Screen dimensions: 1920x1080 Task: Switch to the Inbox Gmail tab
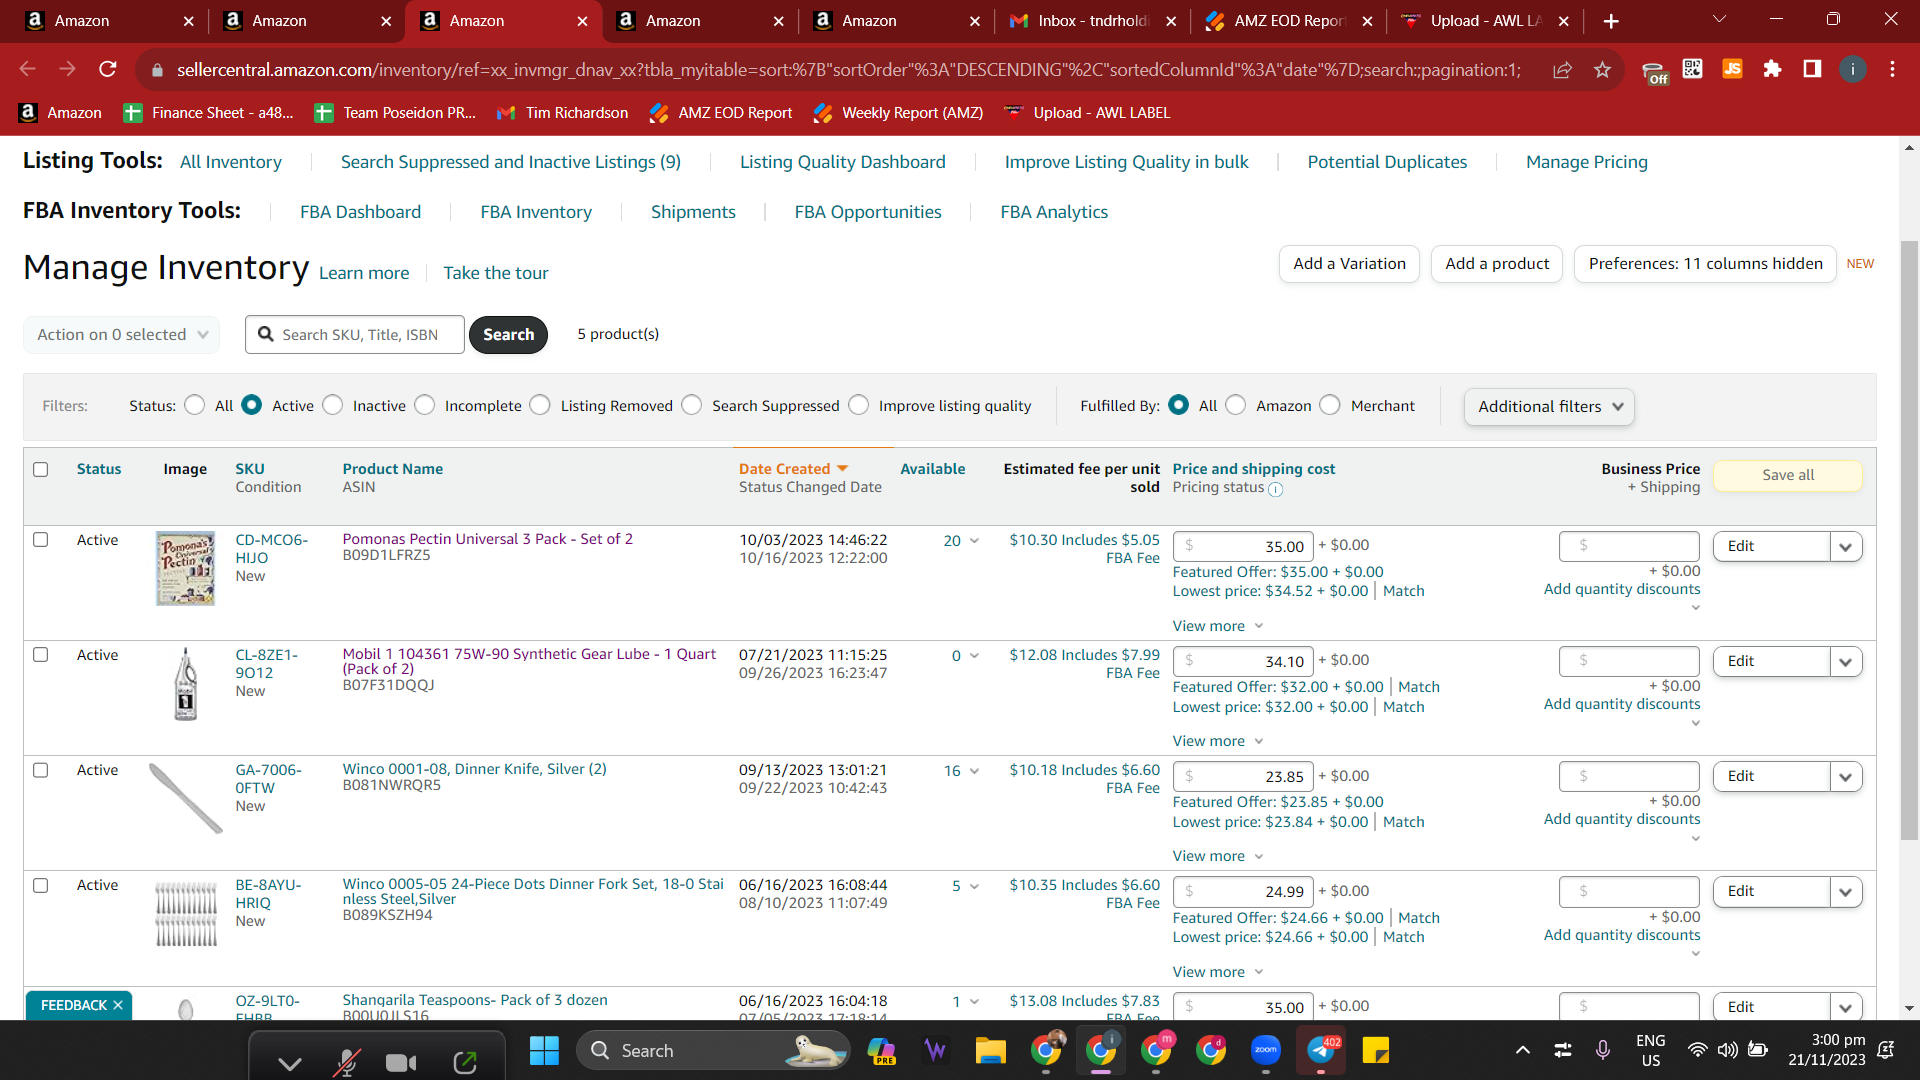[x=1093, y=21]
